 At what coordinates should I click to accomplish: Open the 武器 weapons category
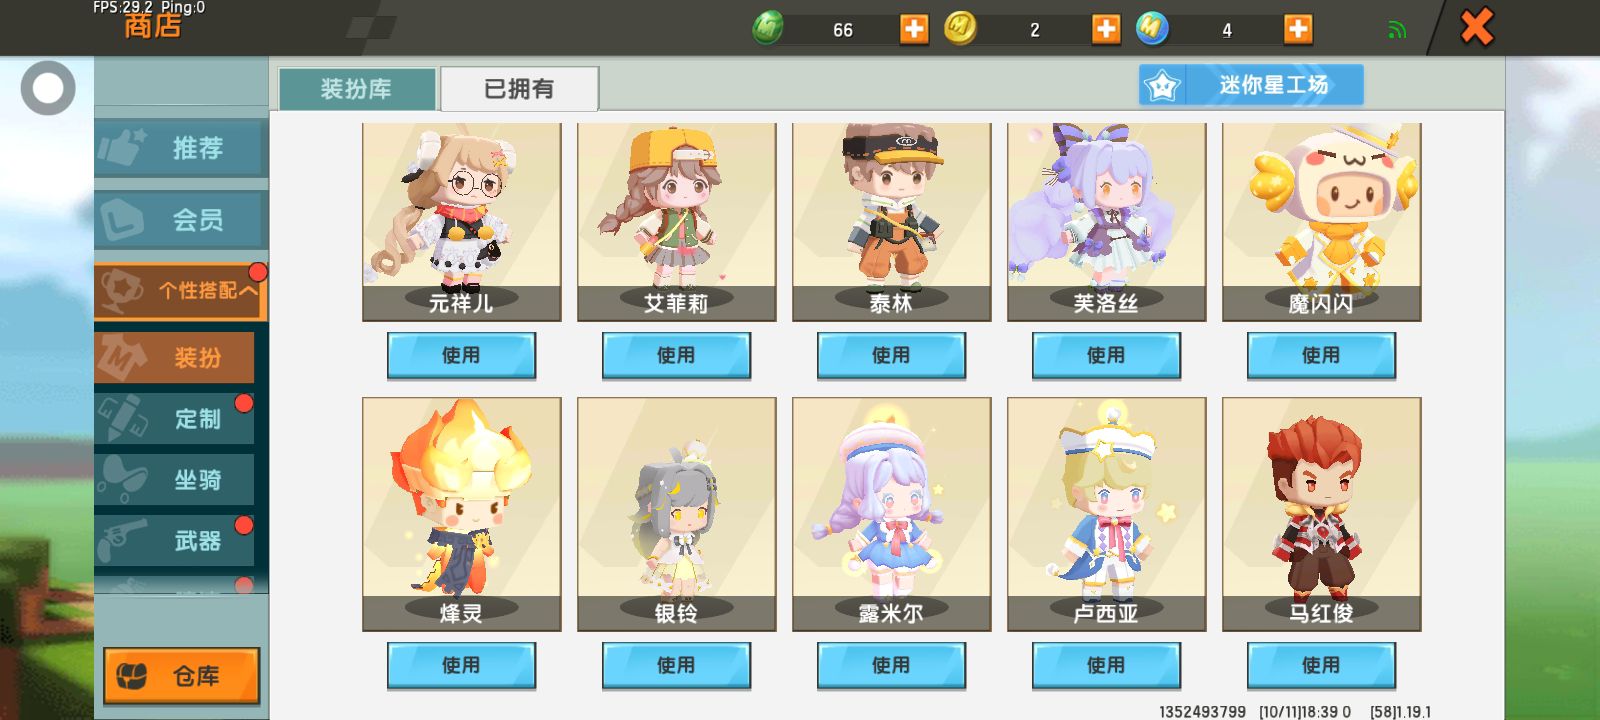(175, 541)
